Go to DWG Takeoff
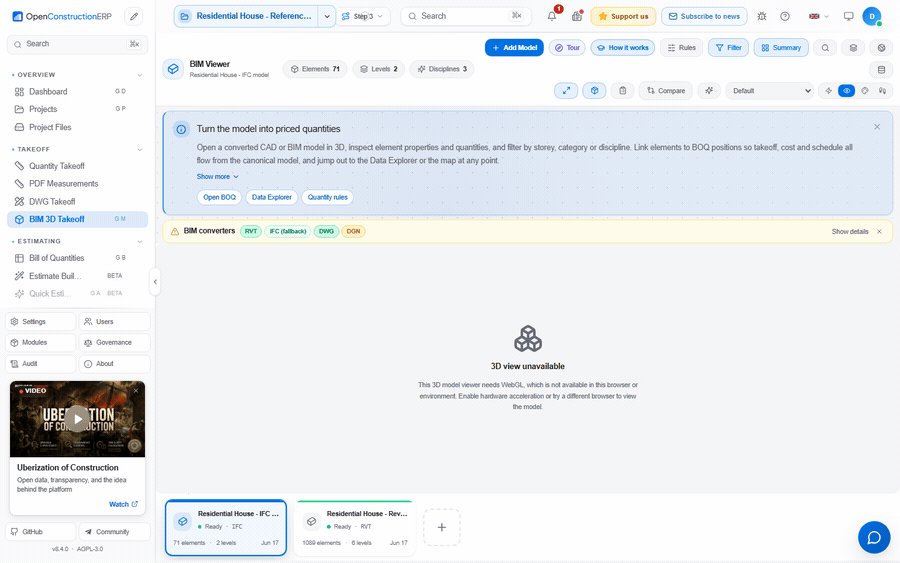 tap(77, 201)
